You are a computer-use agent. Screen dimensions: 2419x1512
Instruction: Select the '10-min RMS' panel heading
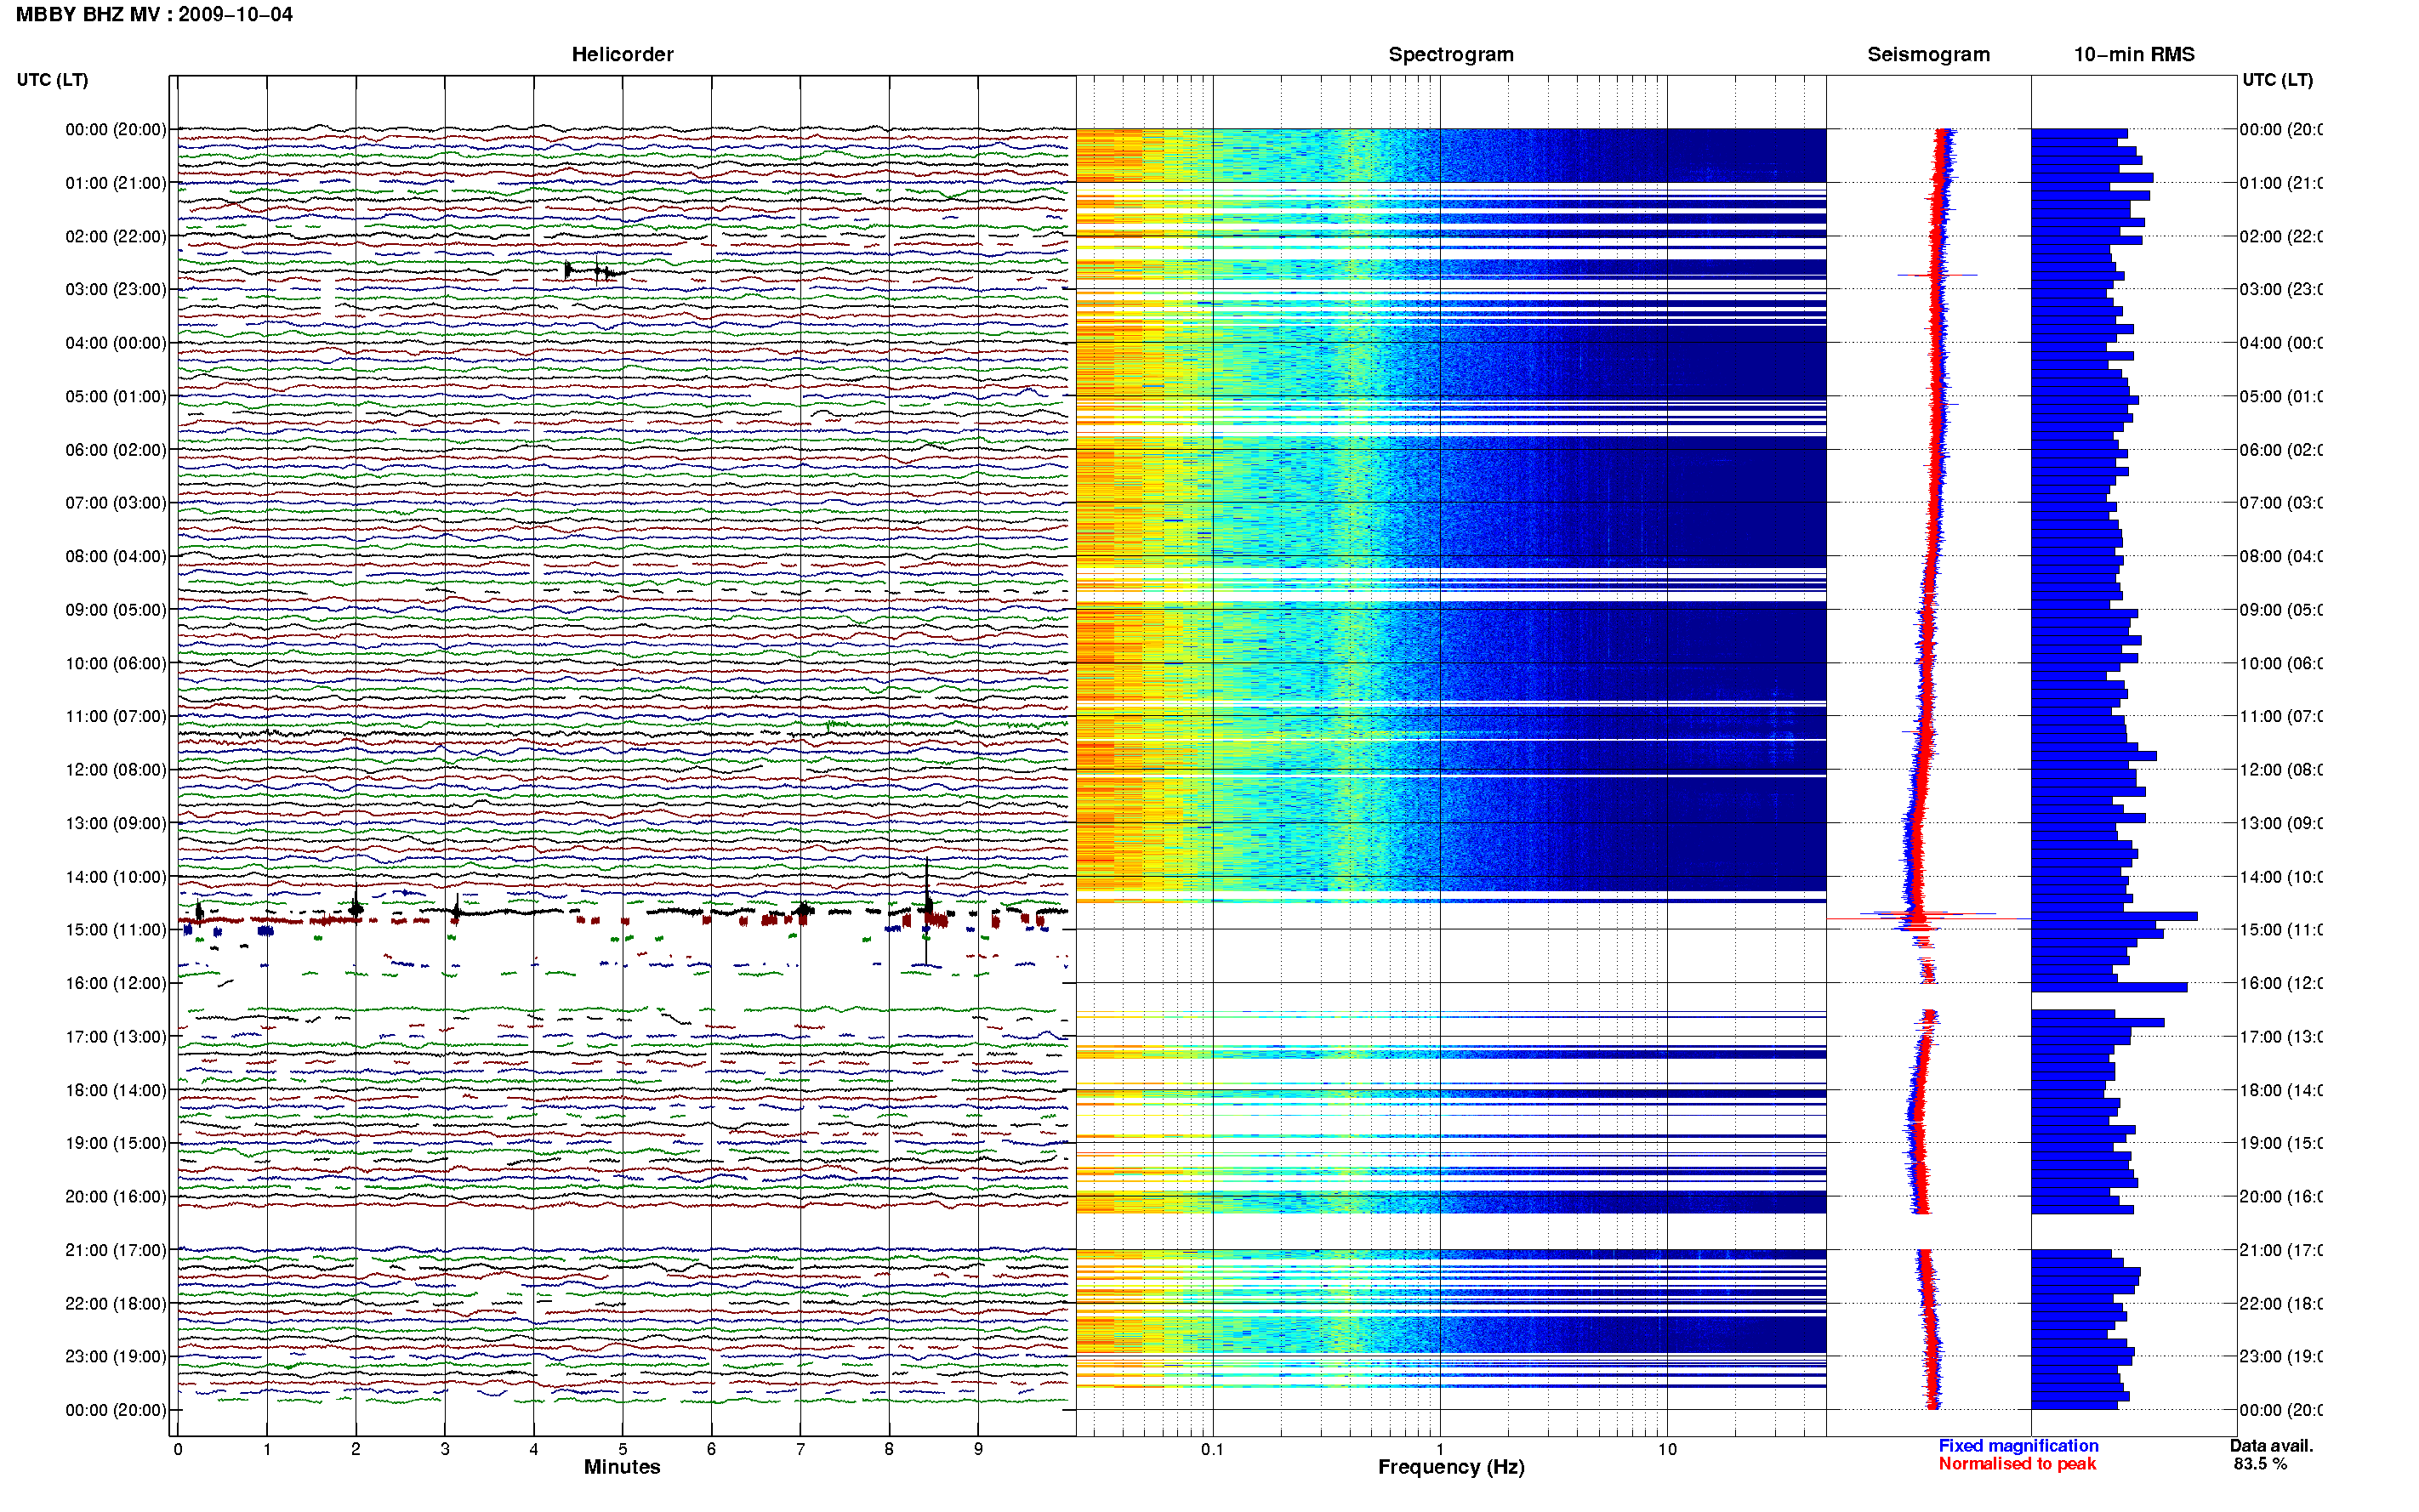(2133, 54)
